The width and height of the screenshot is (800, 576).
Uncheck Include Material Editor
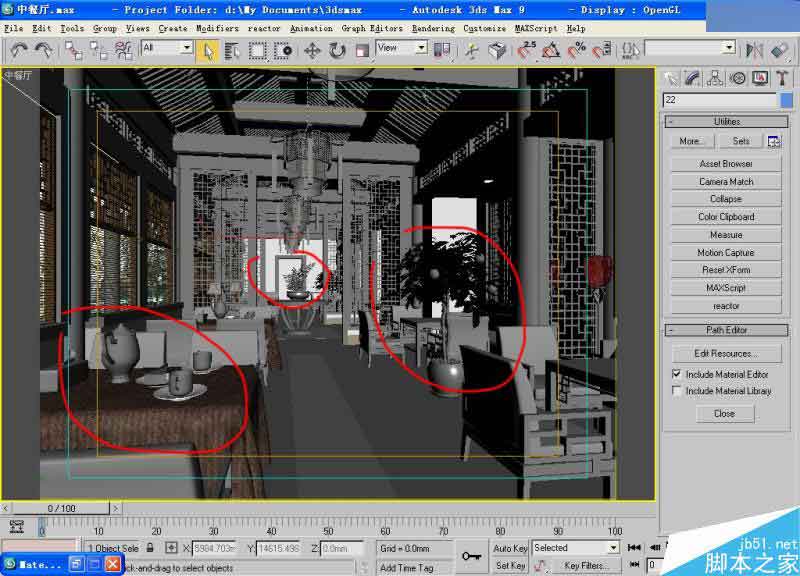click(677, 373)
